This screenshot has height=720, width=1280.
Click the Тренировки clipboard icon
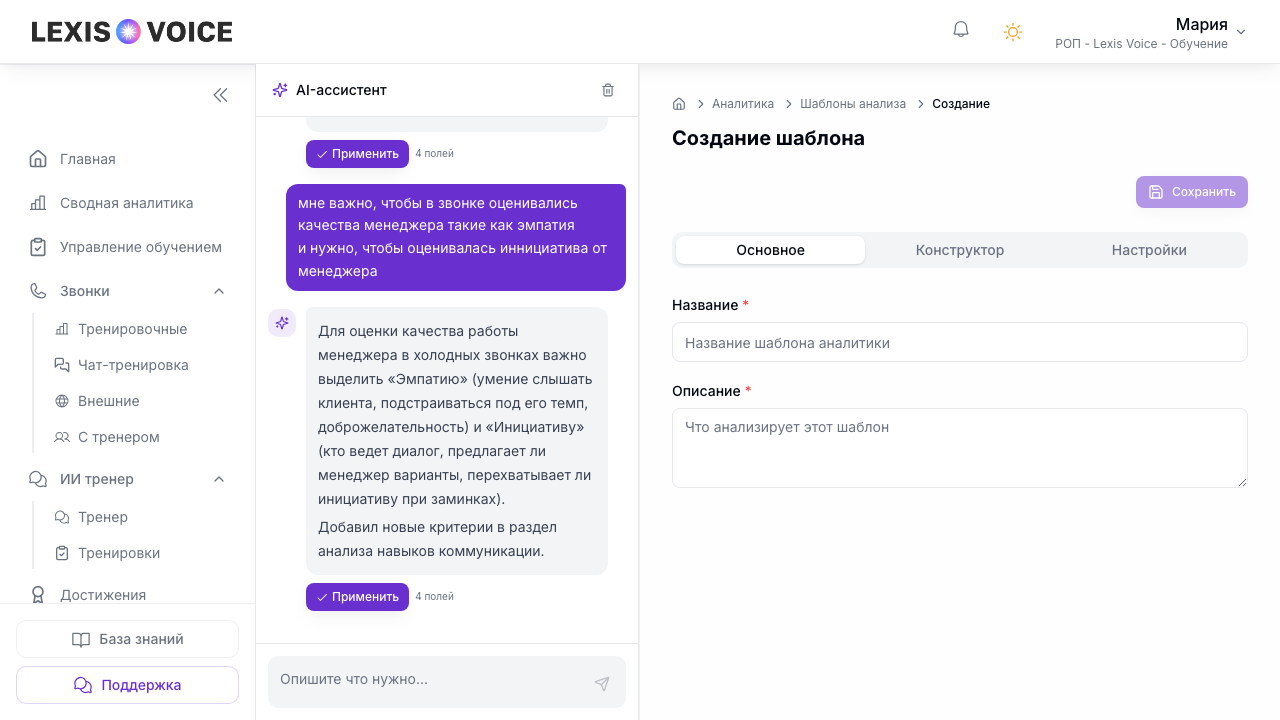62,553
